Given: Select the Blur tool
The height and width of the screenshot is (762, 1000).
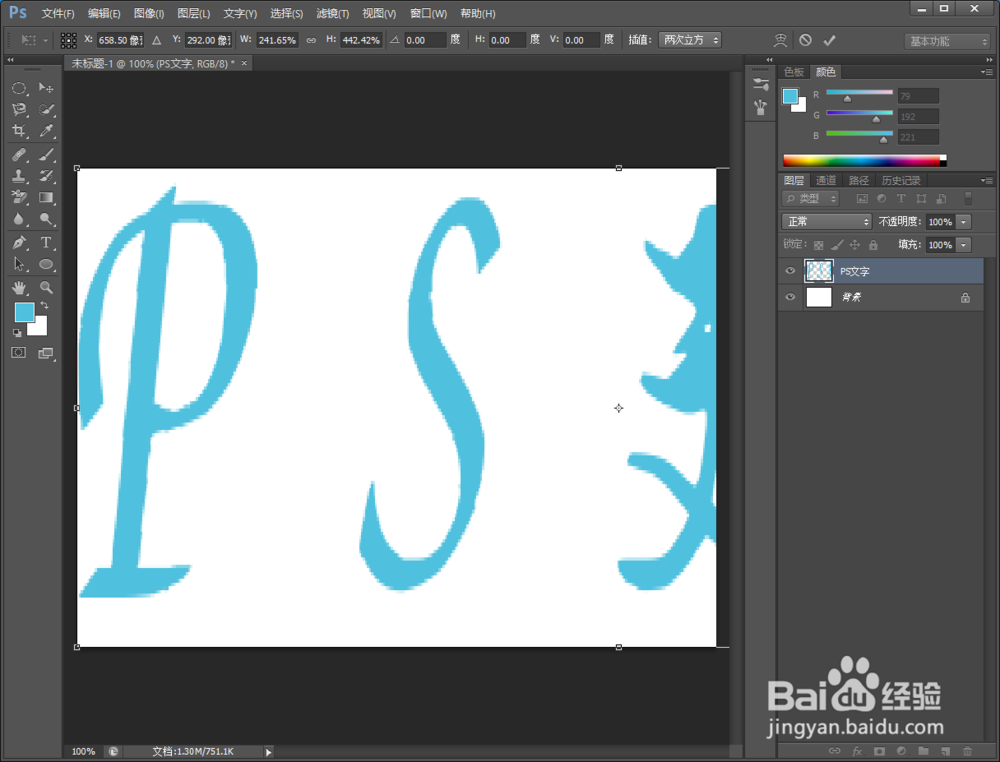Looking at the screenshot, I should [19, 219].
